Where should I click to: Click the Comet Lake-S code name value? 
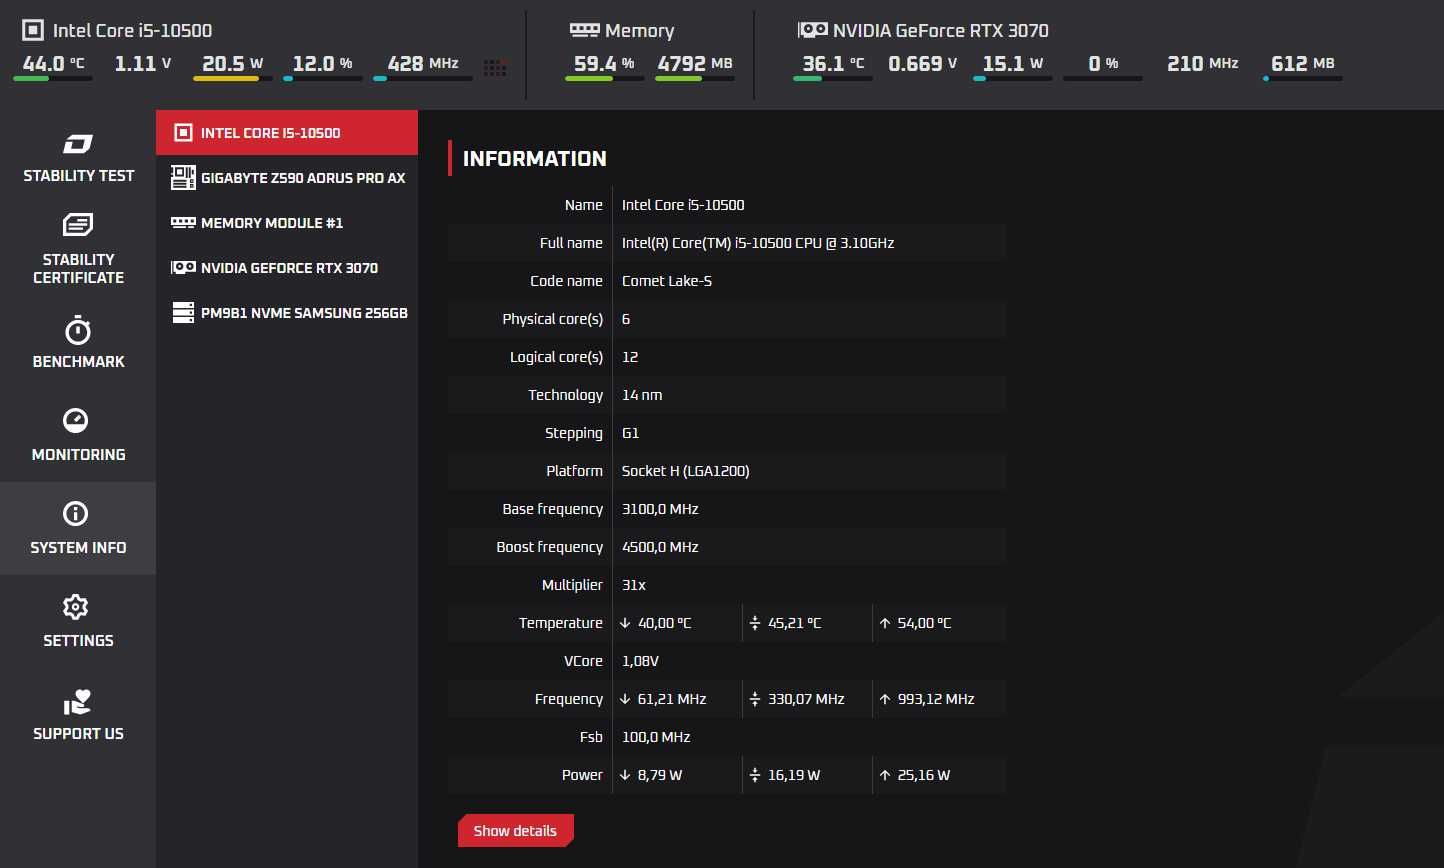click(x=667, y=281)
